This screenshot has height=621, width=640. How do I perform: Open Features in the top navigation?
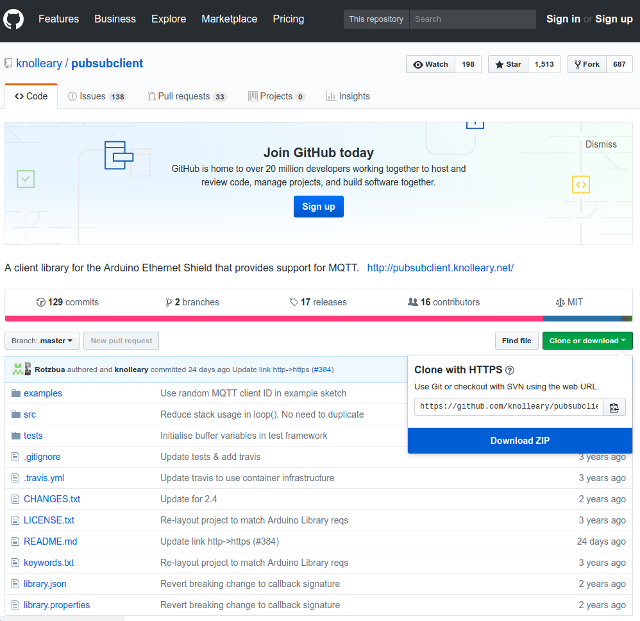(x=58, y=19)
